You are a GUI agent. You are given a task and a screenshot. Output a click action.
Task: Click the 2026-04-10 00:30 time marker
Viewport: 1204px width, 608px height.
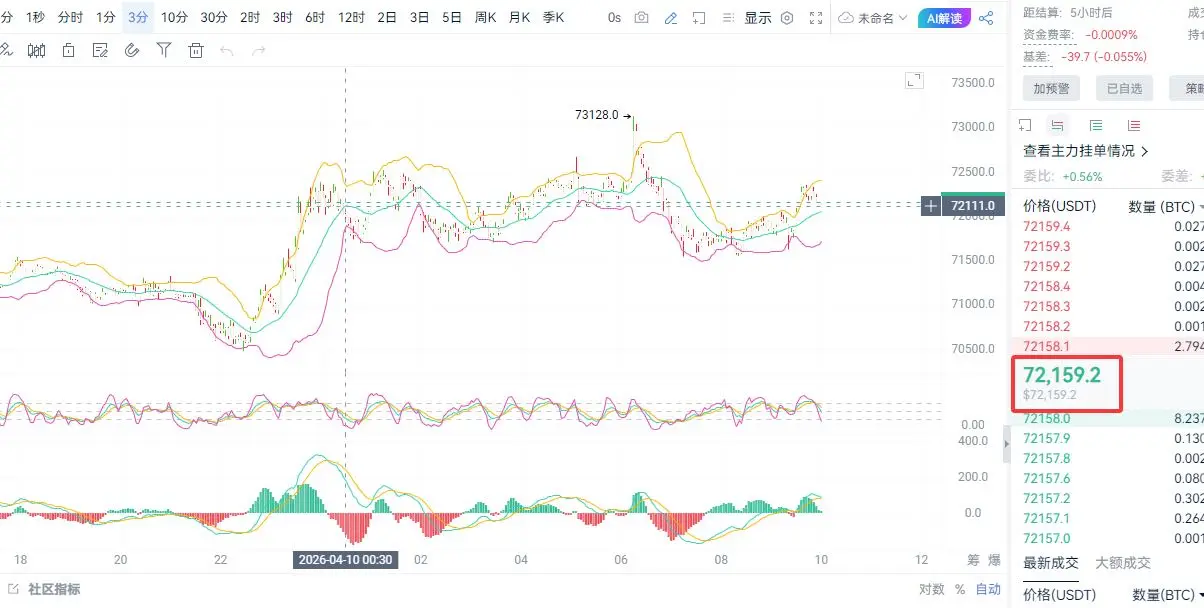345,560
